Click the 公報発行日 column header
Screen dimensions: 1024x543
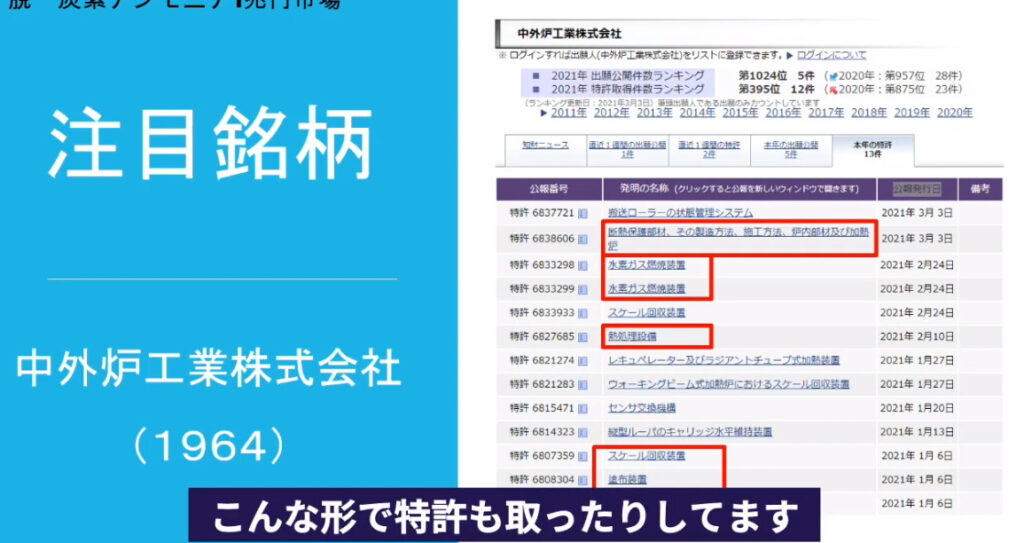pos(917,189)
